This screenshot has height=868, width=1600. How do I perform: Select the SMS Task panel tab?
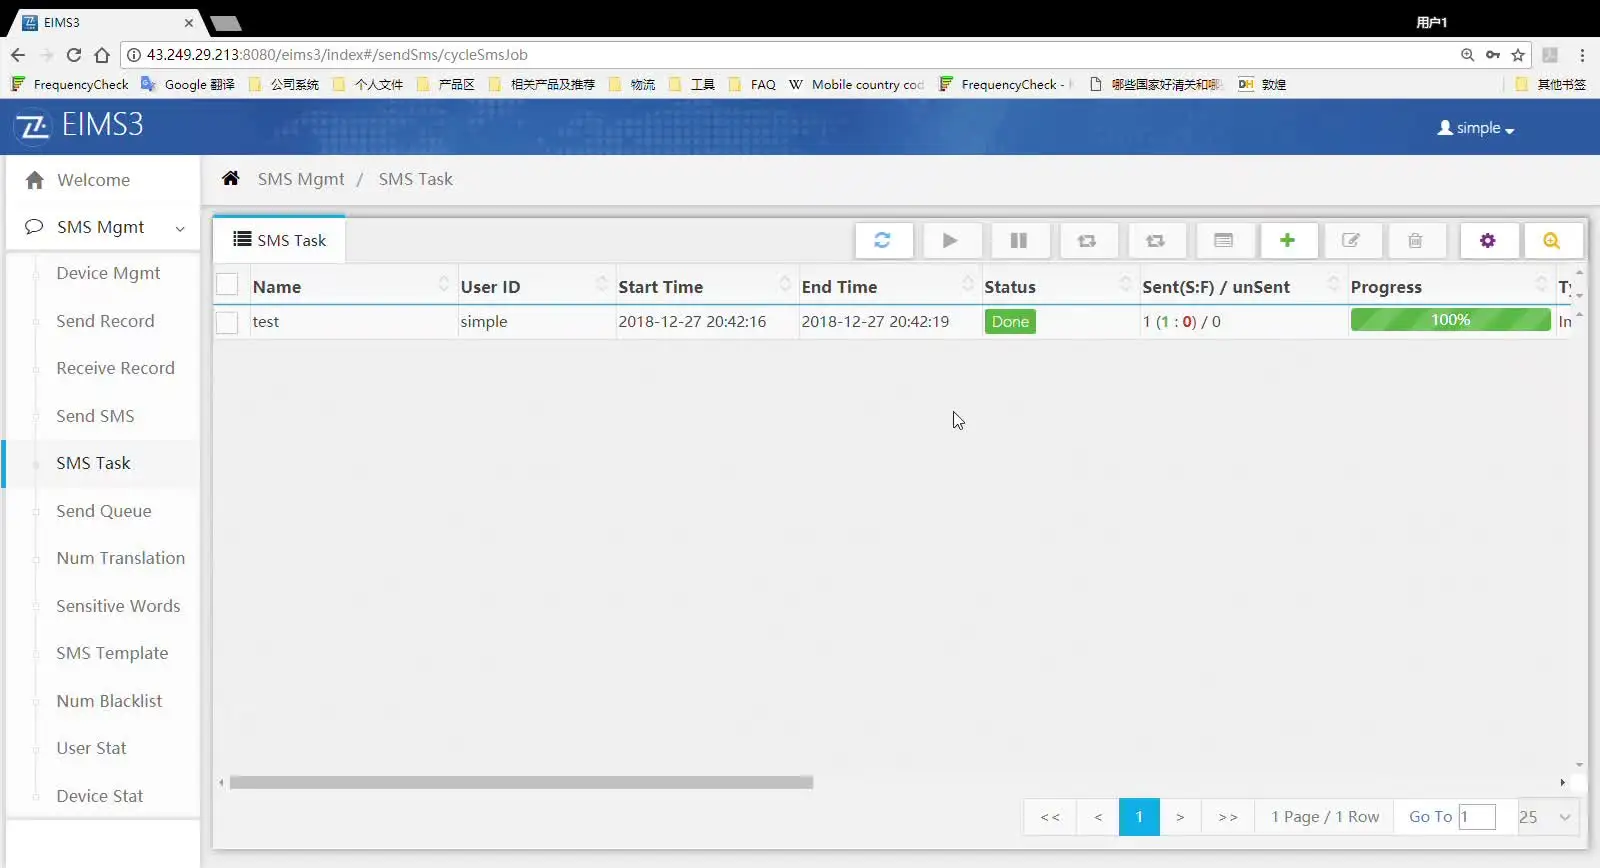[279, 240]
